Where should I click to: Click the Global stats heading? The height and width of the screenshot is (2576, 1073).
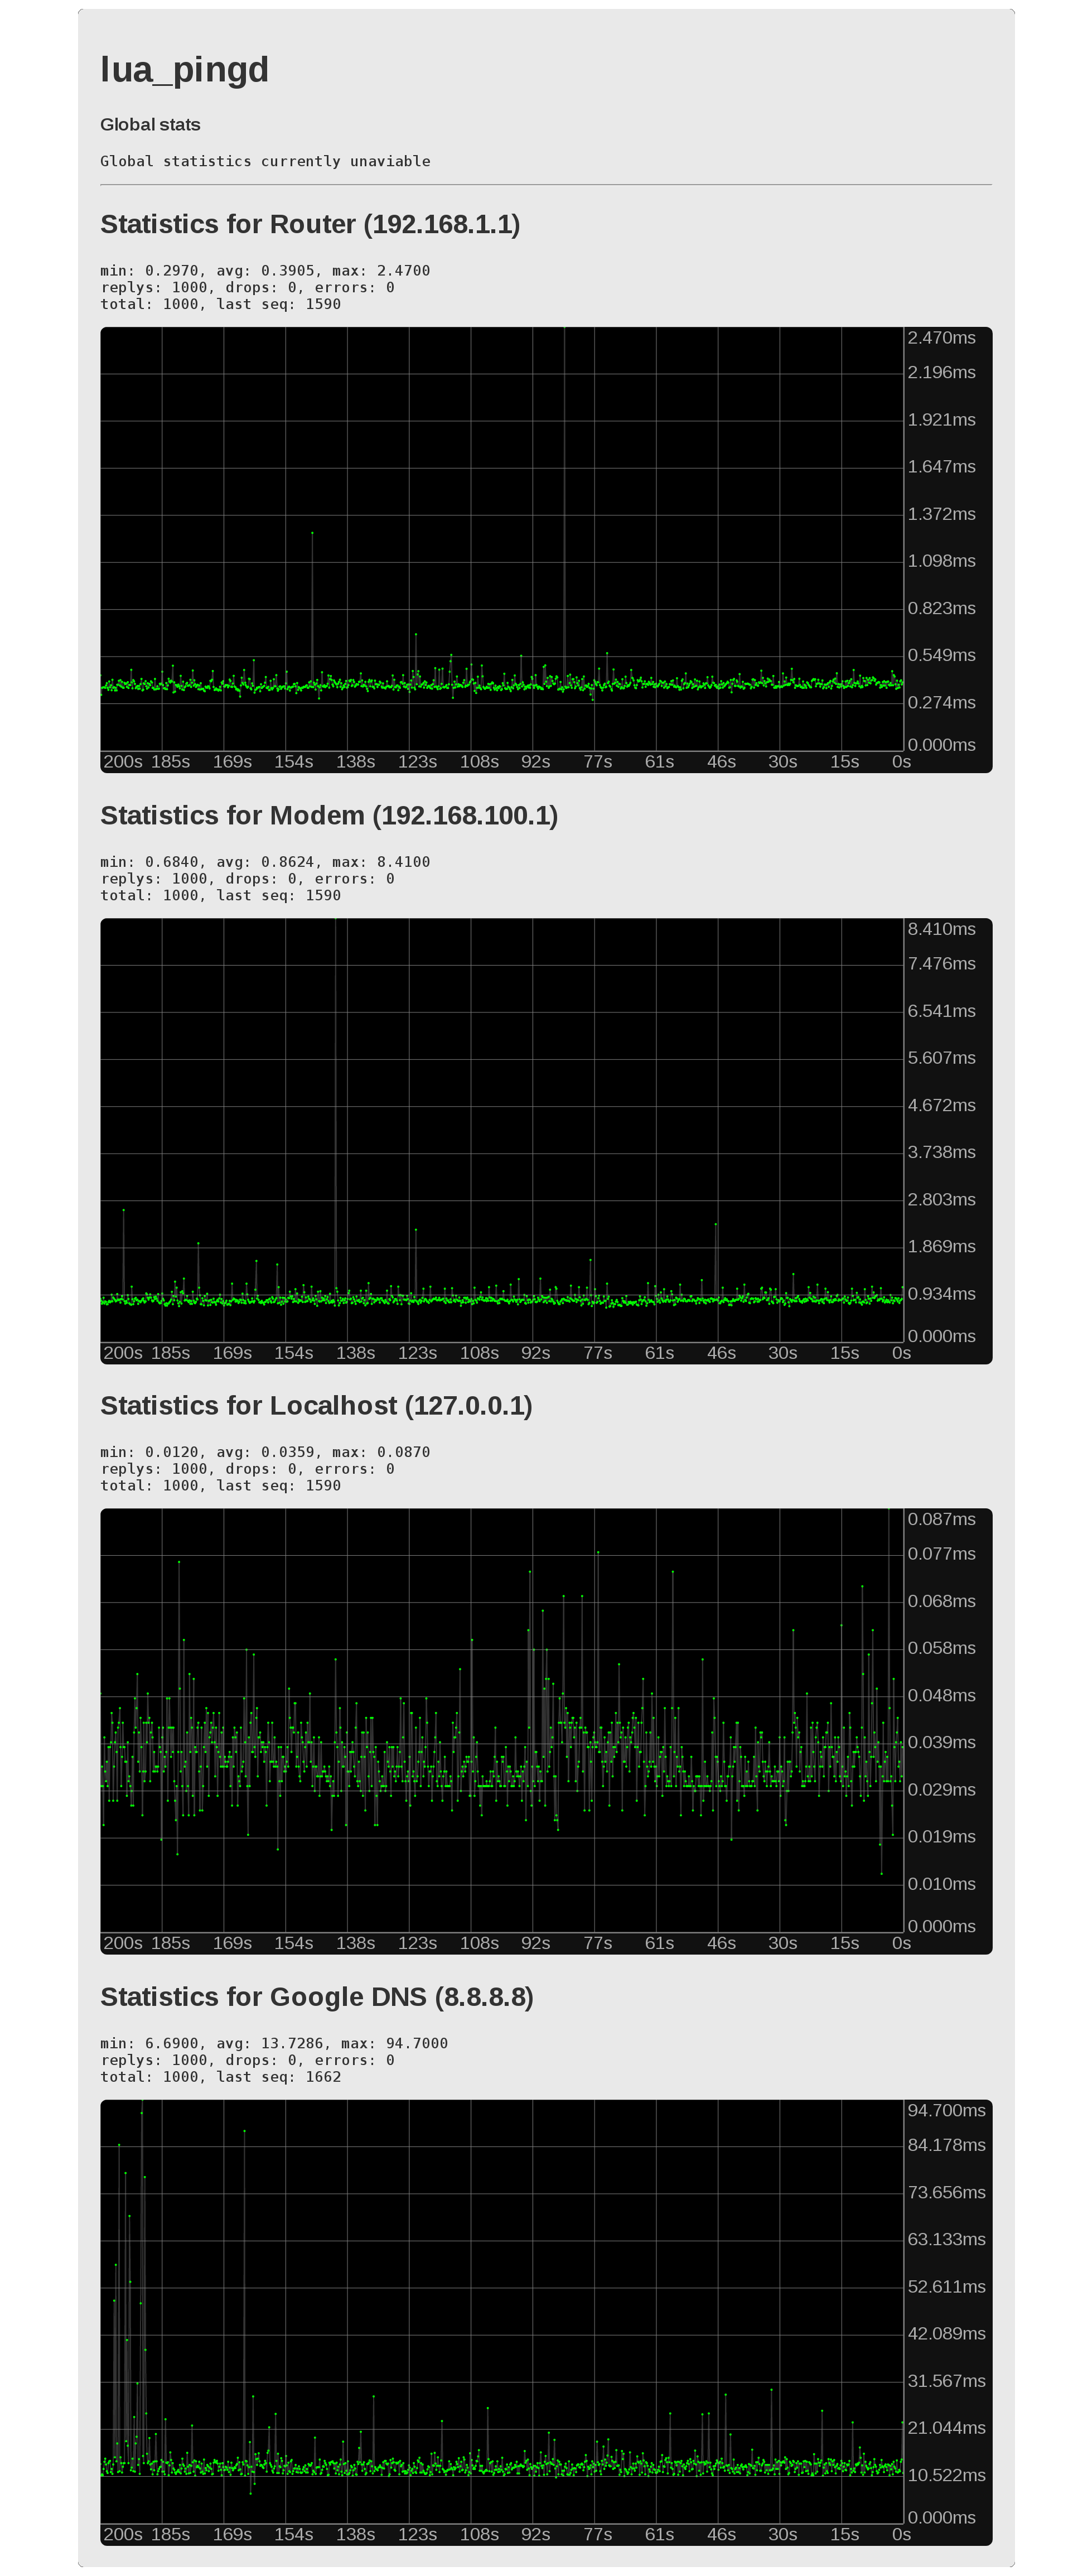tap(150, 124)
